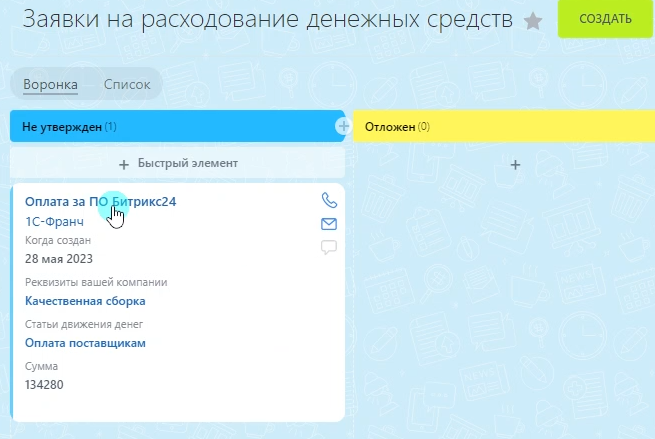Image resolution: width=655 pixels, height=439 pixels.
Task: Click the sum value 134280
Action: pyautogui.click(x=44, y=385)
